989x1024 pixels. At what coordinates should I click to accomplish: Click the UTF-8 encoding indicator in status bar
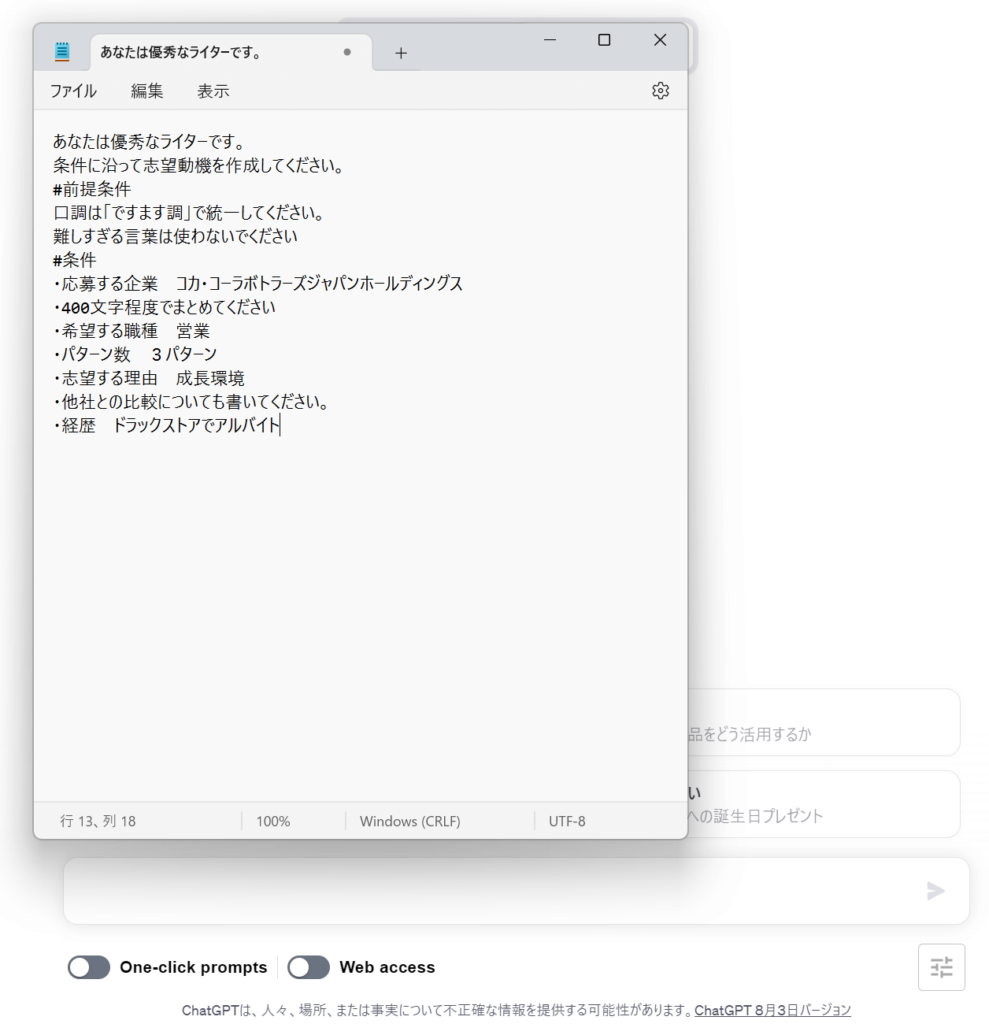coord(567,821)
